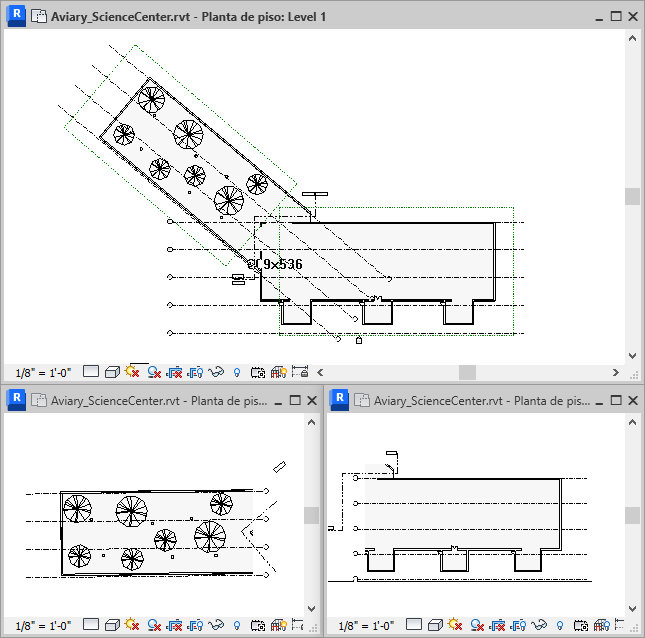Viewport: 645px width, 638px height.
Task: Activate the building-only window title bar
Action: [x=482, y=401]
